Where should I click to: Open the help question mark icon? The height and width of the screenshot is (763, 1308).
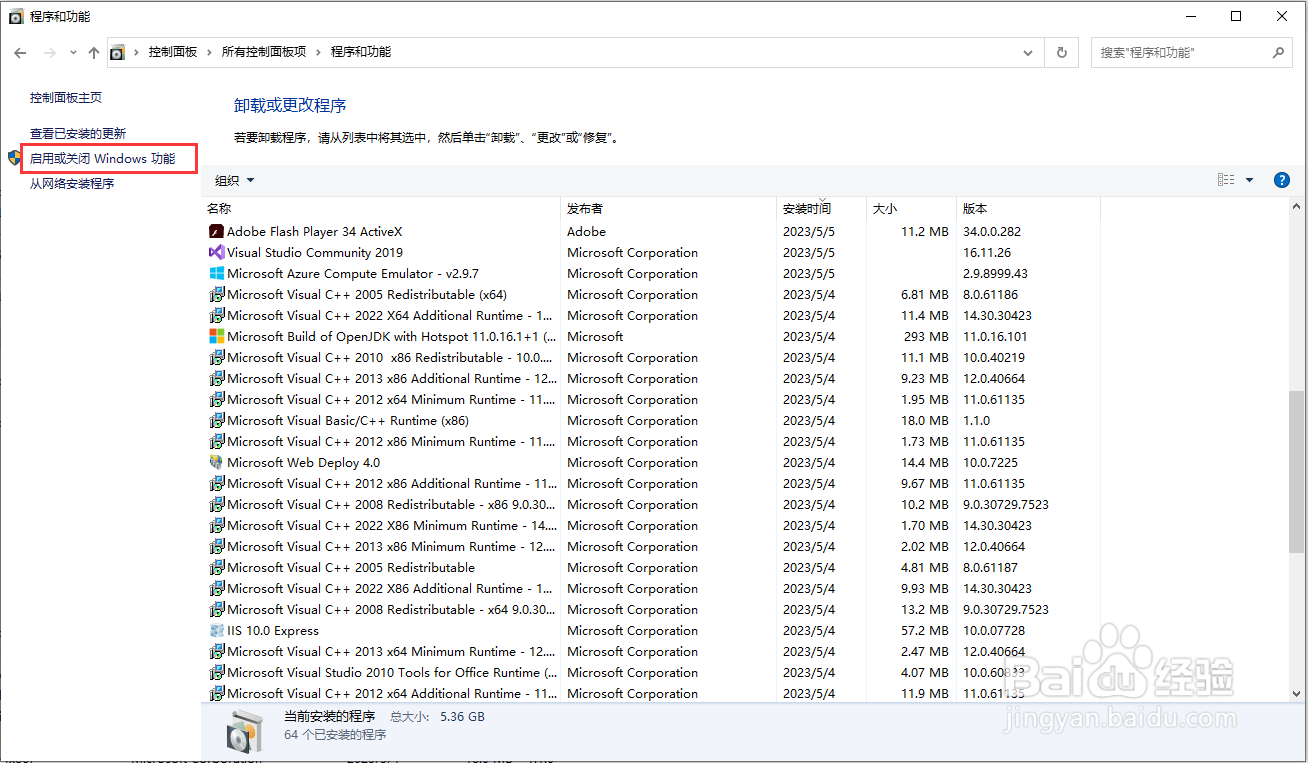tap(1282, 180)
